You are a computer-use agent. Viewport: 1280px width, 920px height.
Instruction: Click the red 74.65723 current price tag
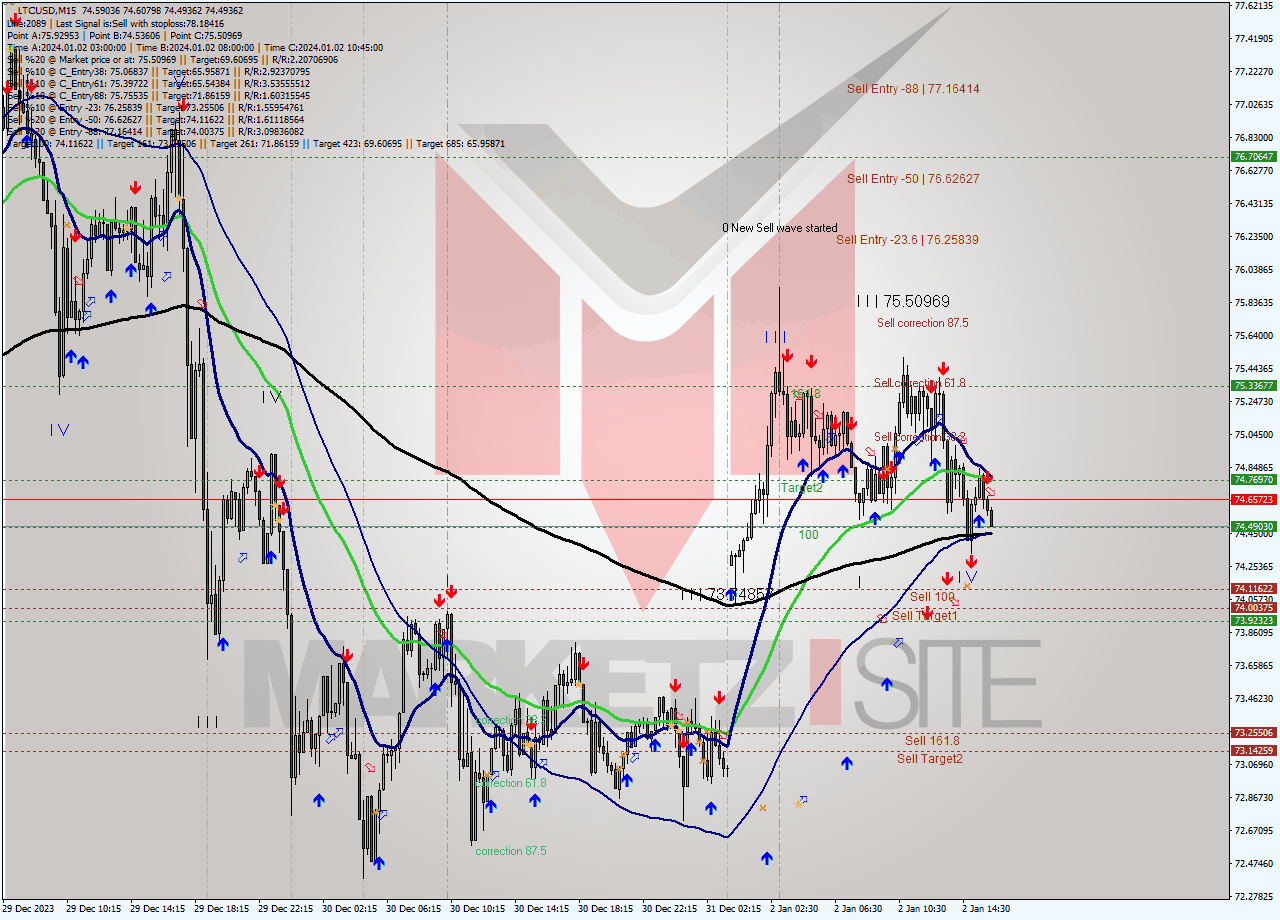pos(1253,499)
